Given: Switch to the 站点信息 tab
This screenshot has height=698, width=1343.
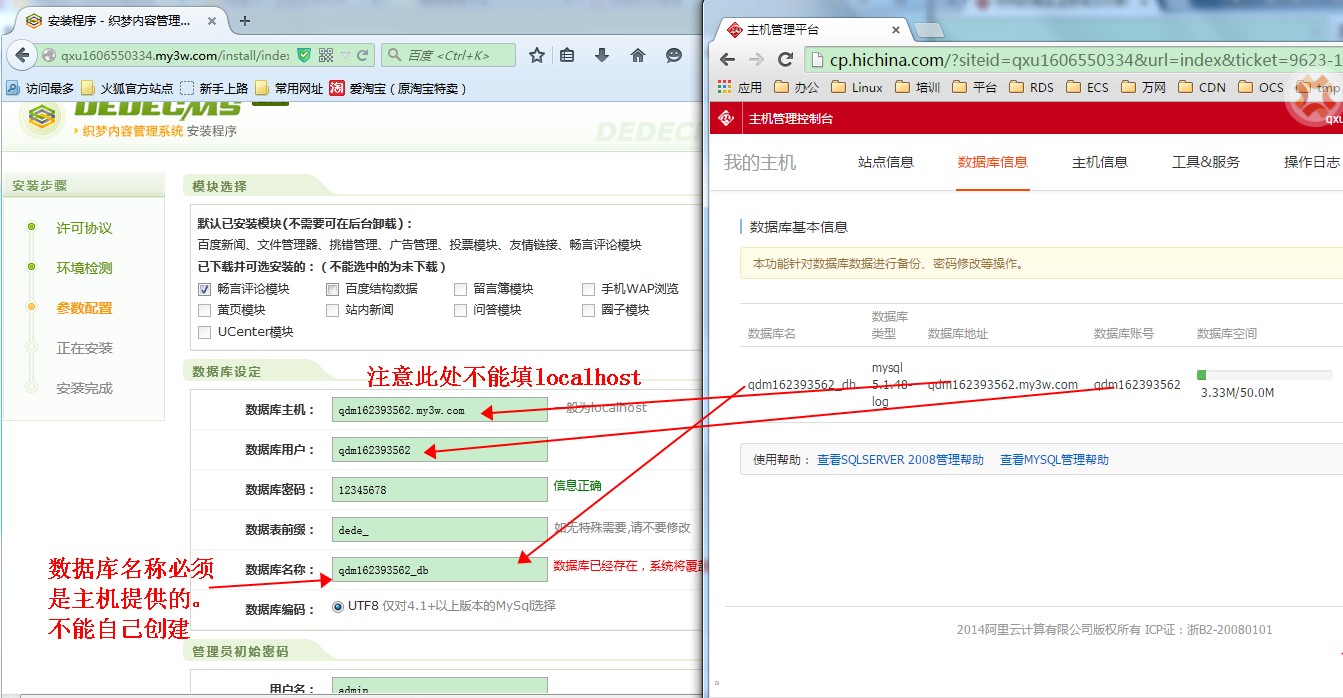Looking at the screenshot, I should tap(885, 162).
